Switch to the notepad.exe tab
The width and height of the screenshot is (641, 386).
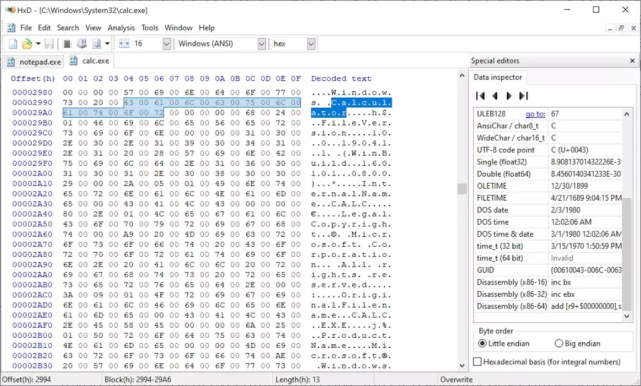tap(34, 62)
